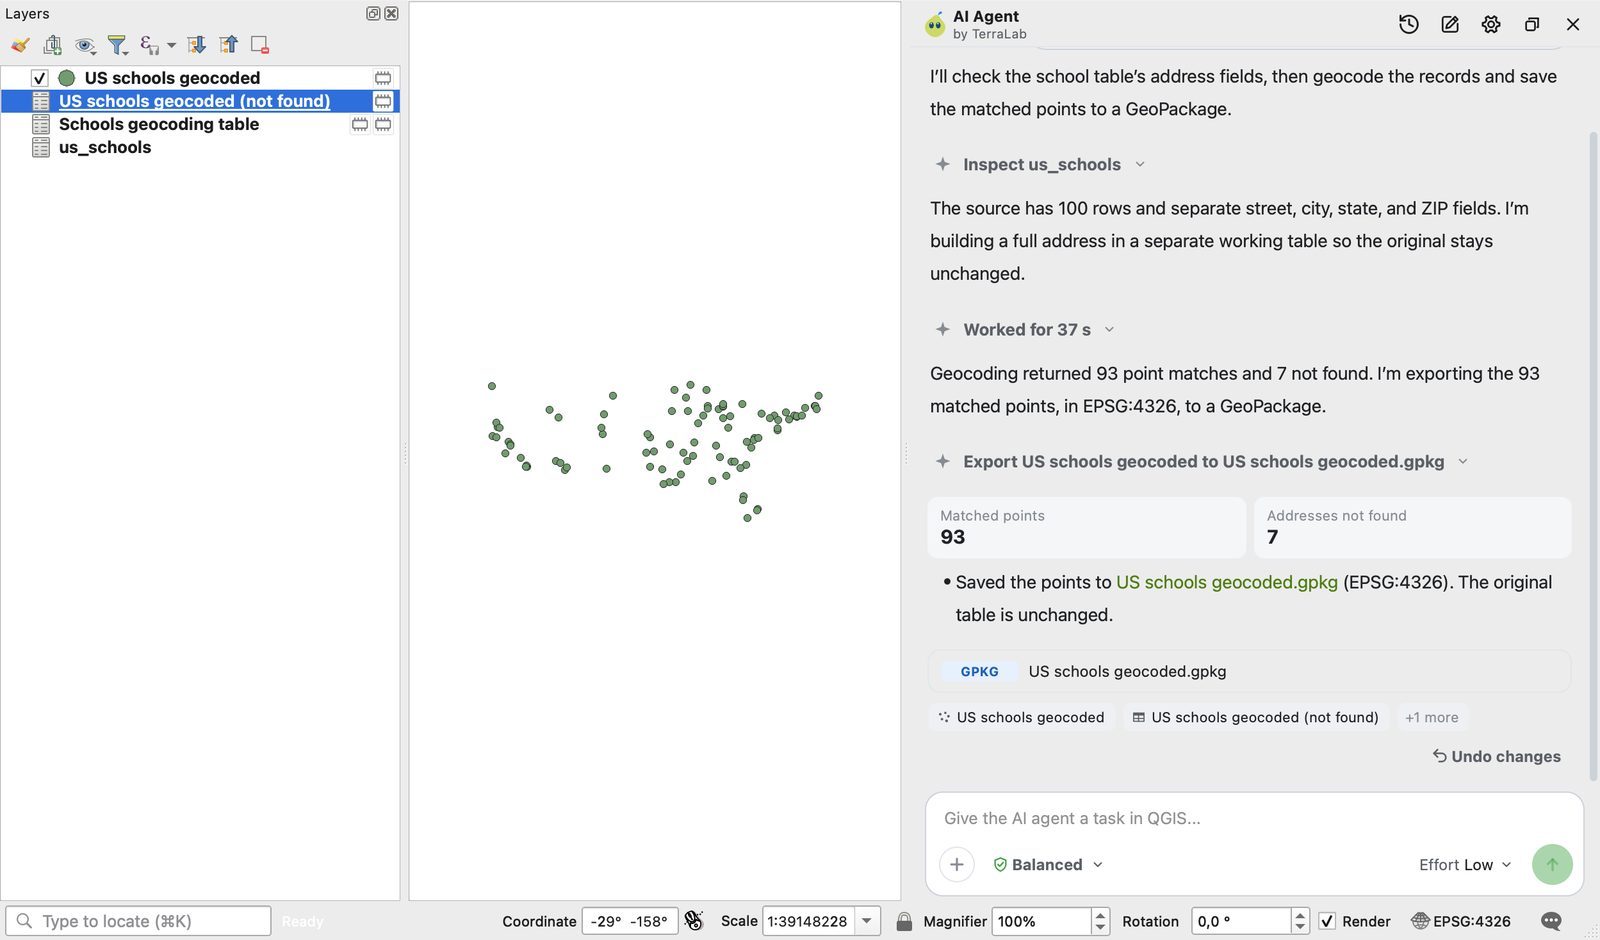This screenshot has width=1600, height=940.
Task: Toggle the Render checkbox
Action: point(1327,921)
